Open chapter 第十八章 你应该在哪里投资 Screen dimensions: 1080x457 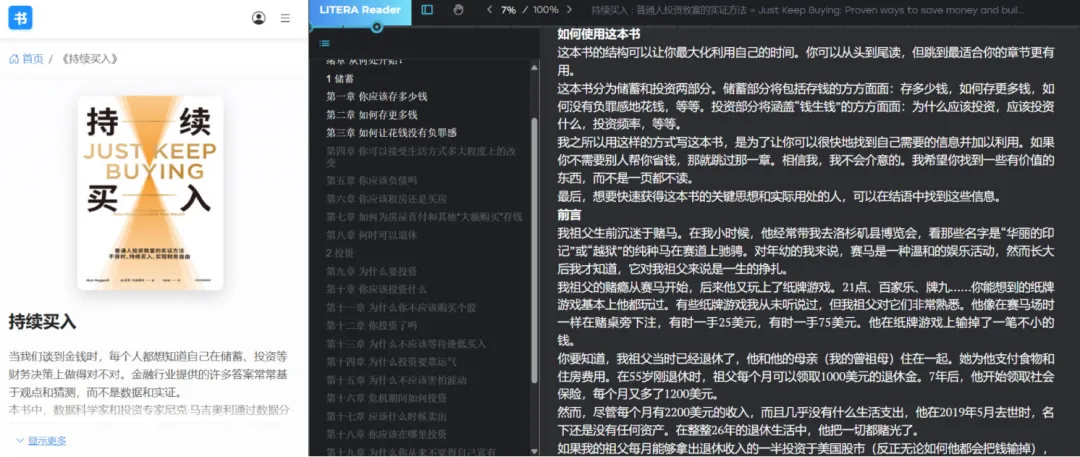pyautogui.click(x=386, y=434)
